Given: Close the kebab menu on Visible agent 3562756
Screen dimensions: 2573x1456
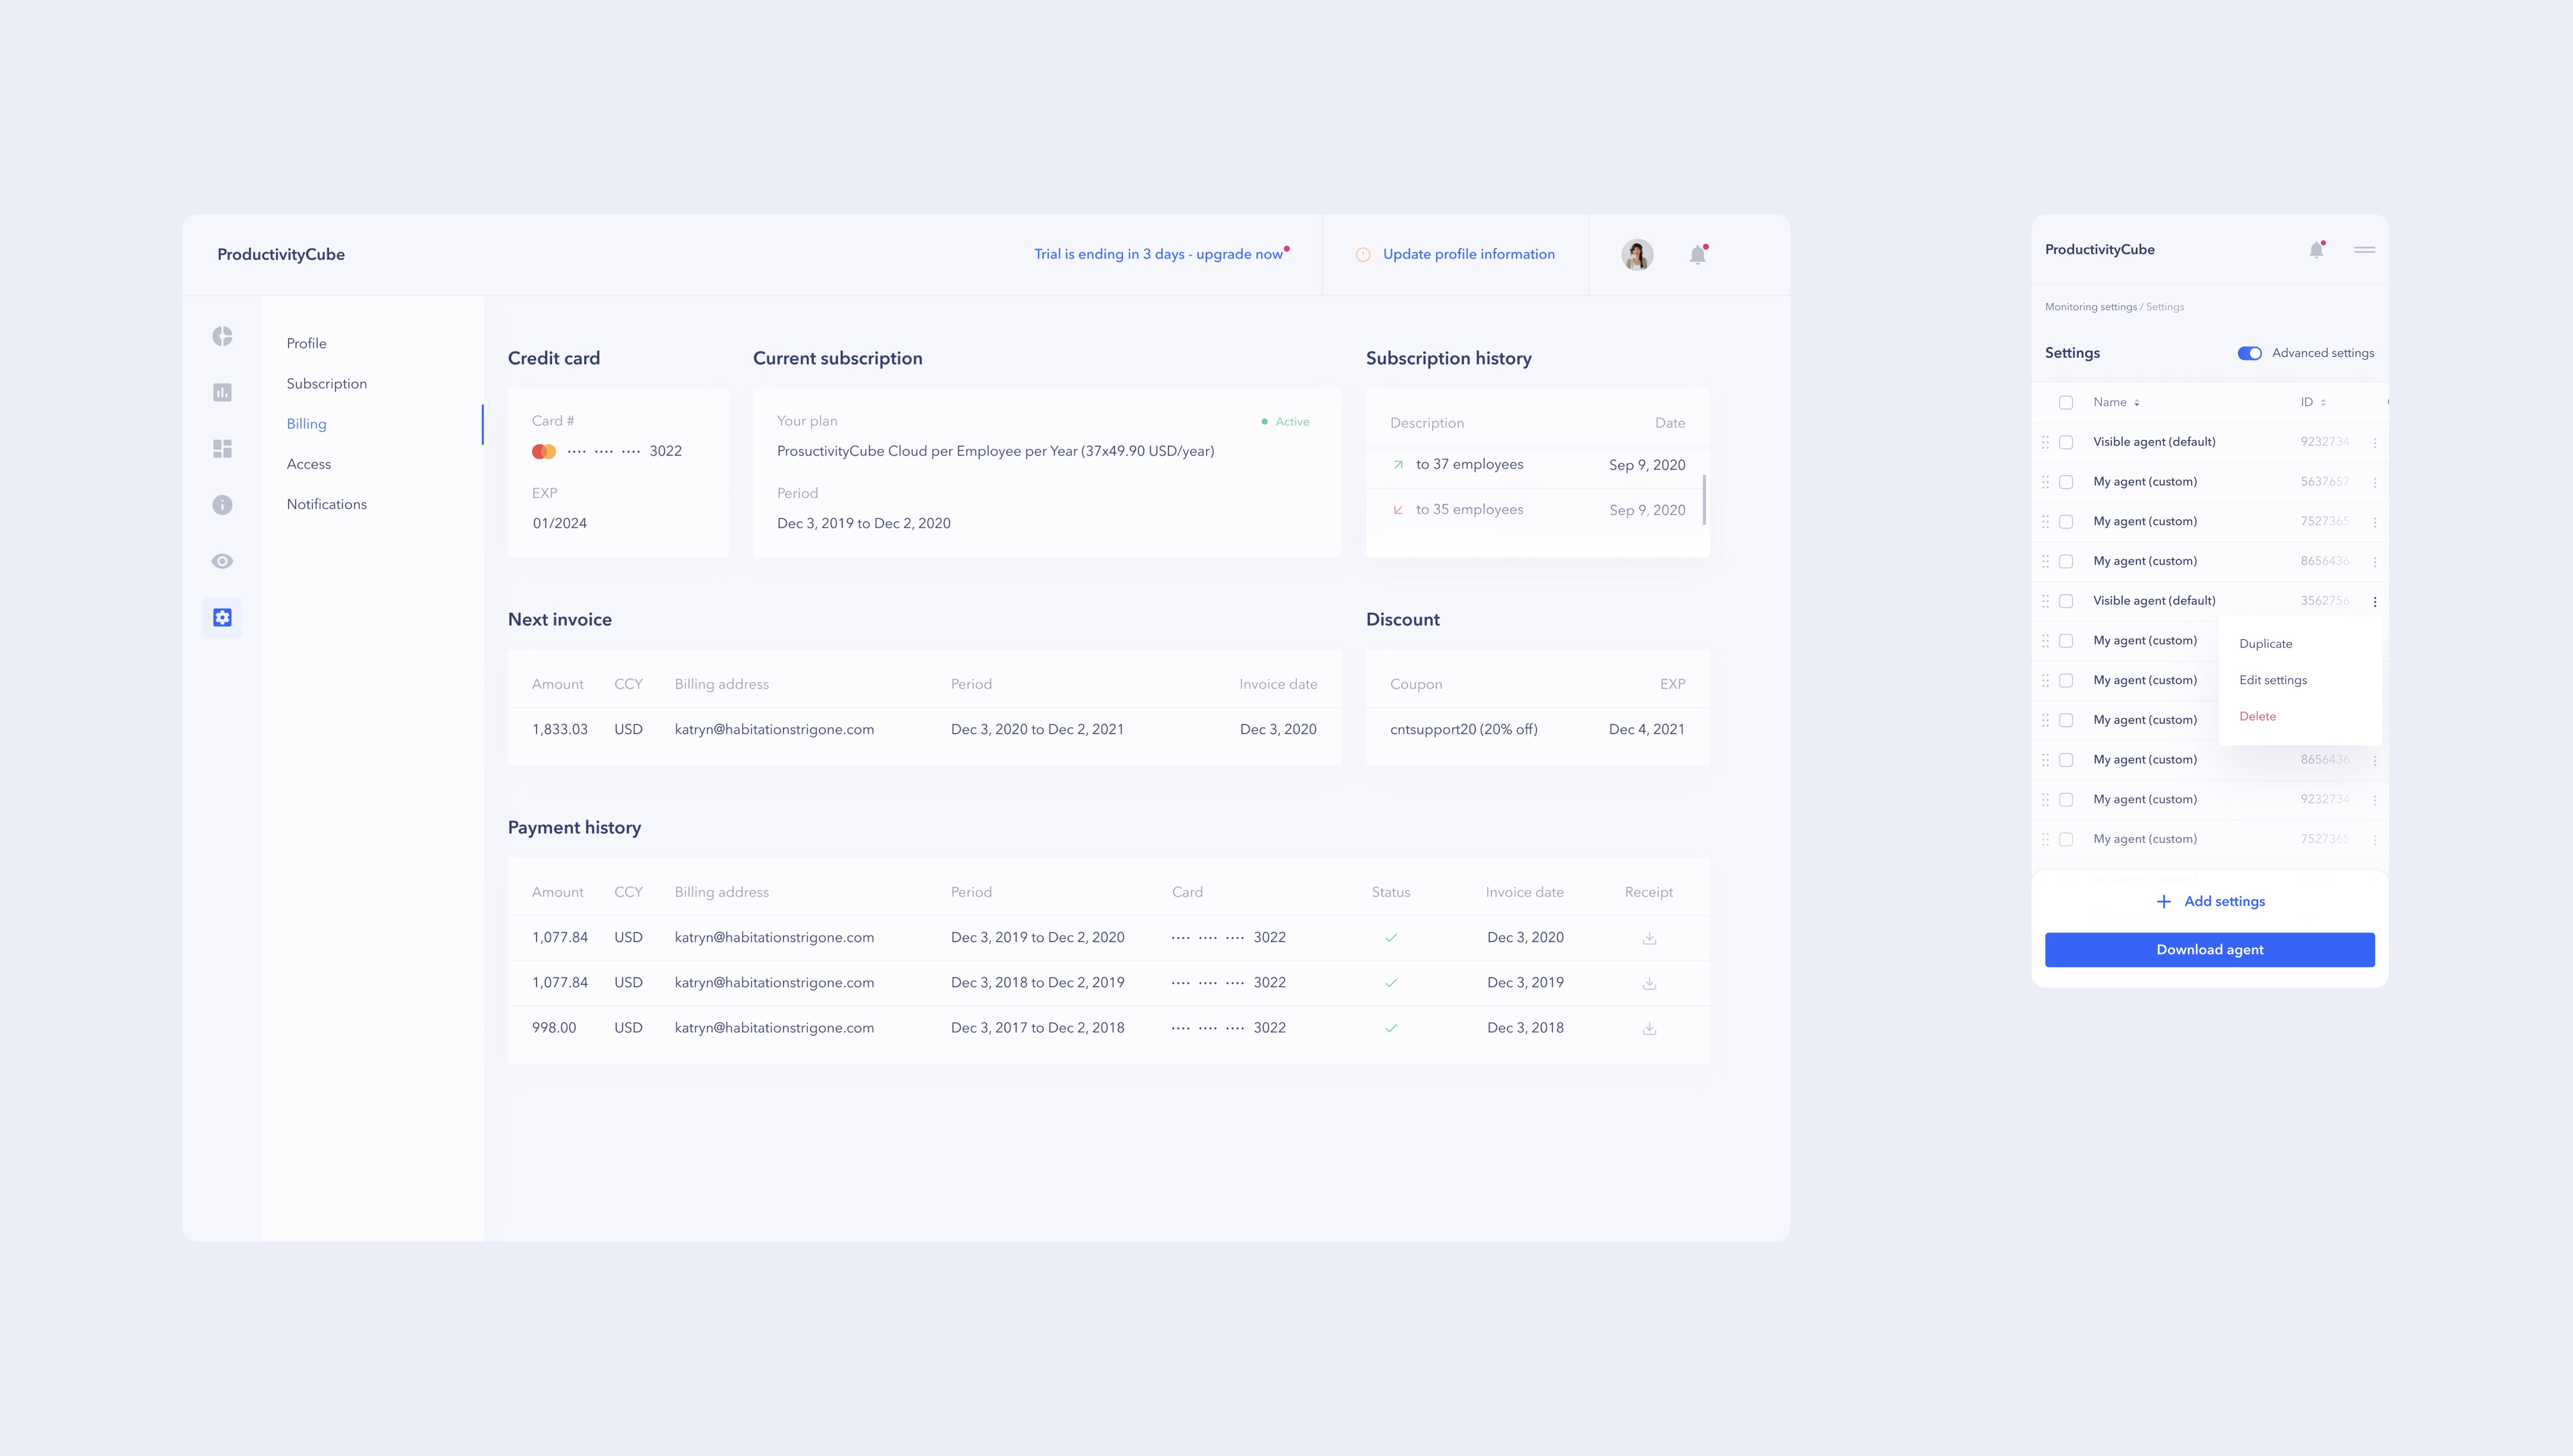Looking at the screenshot, I should click(x=2374, y=601).
